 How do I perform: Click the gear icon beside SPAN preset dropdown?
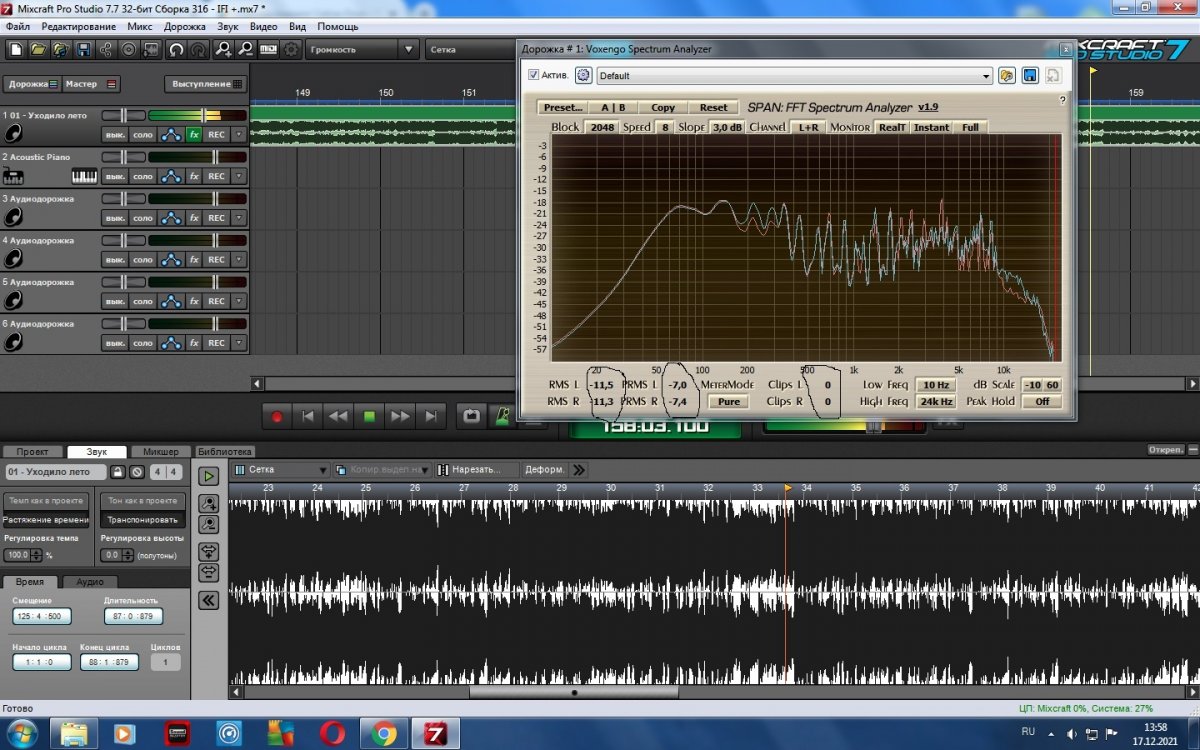pyautogui.click(x=583, y=75)
